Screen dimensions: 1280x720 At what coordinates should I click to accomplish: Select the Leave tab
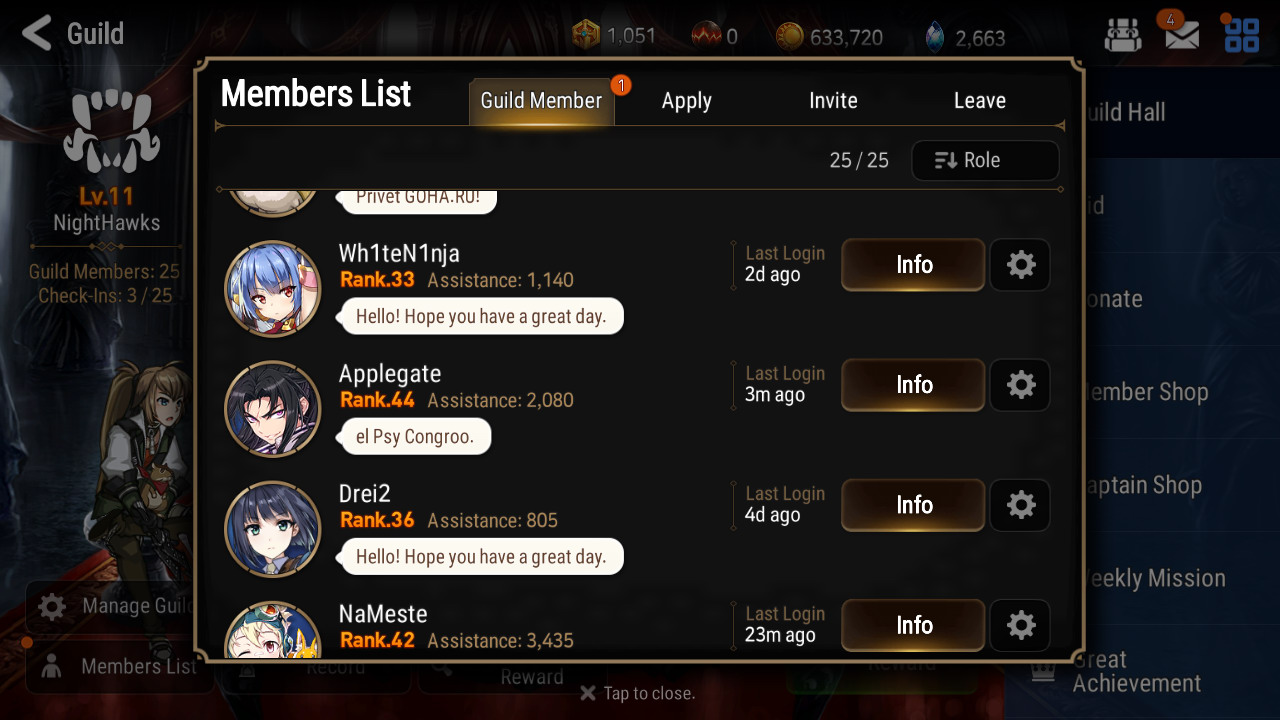tap(979, 101)
